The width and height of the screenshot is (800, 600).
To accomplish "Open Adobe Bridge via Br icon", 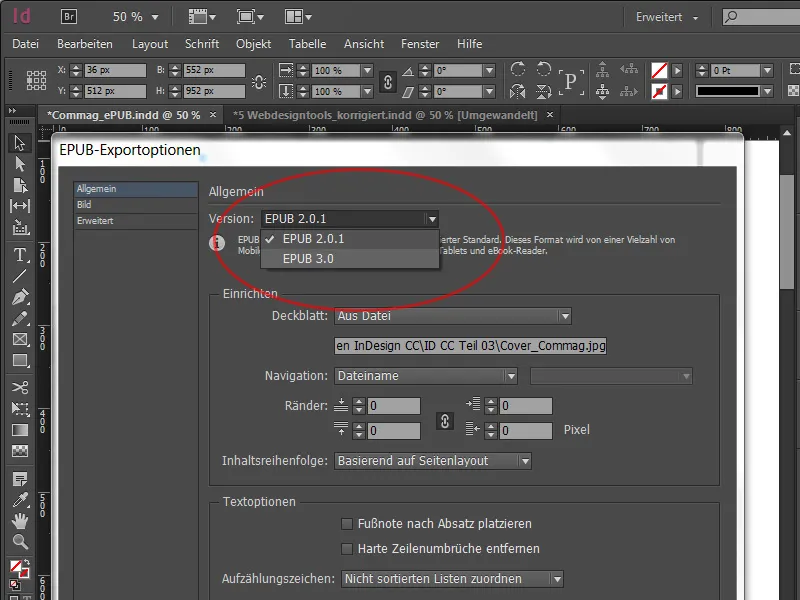I will pos(69,17).
